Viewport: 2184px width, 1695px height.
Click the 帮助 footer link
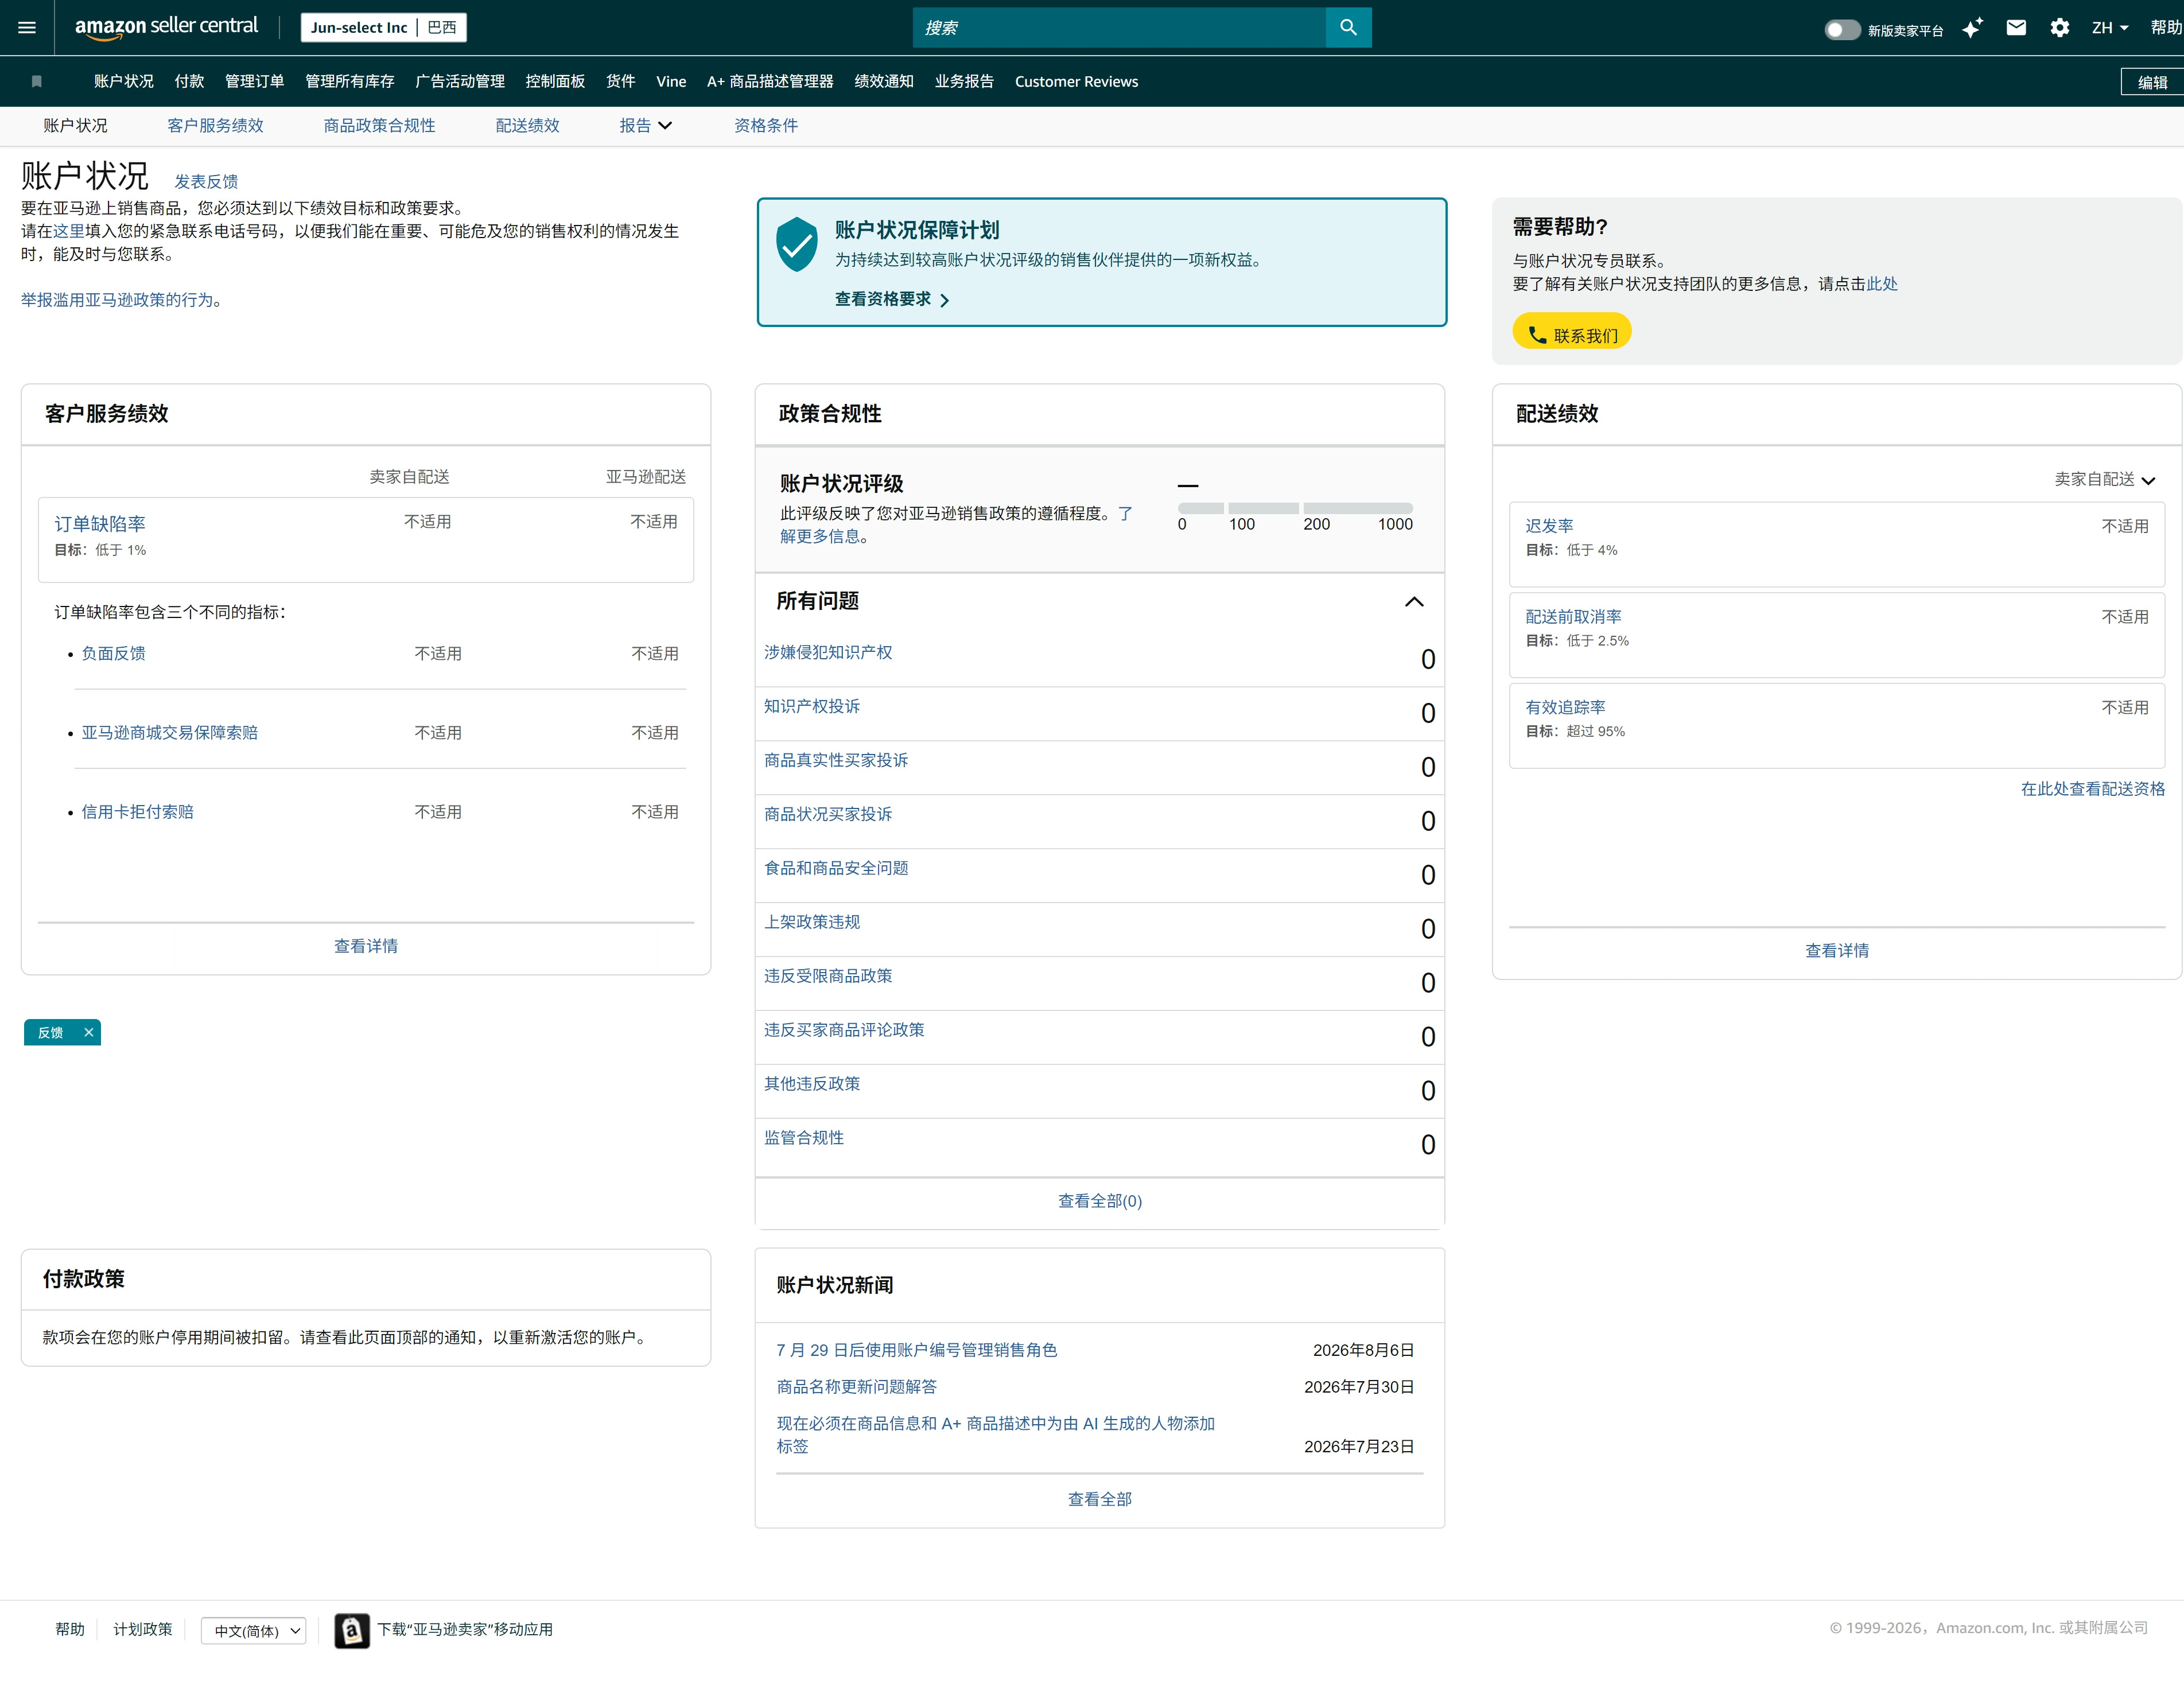tap(70, 1629)
